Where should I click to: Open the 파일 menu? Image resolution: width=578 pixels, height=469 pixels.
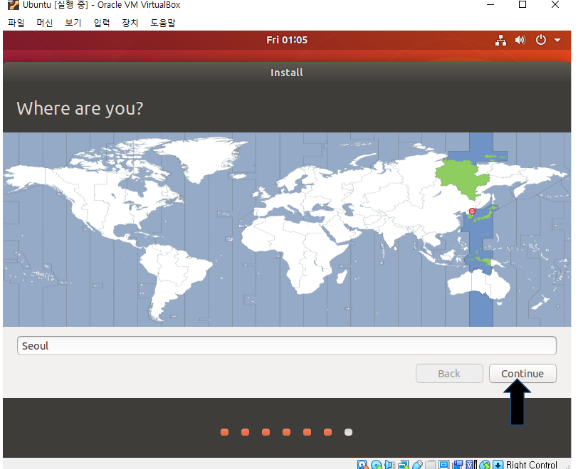(x=16, y=23)
